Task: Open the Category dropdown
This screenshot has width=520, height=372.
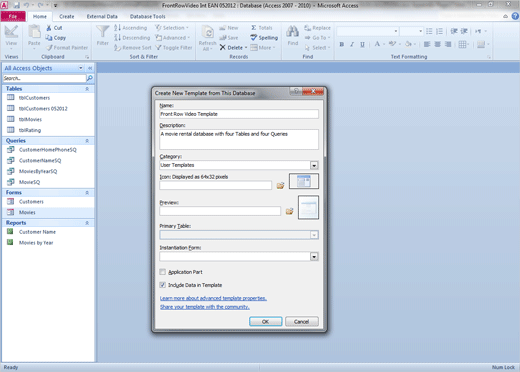Action: coord(314,165)
